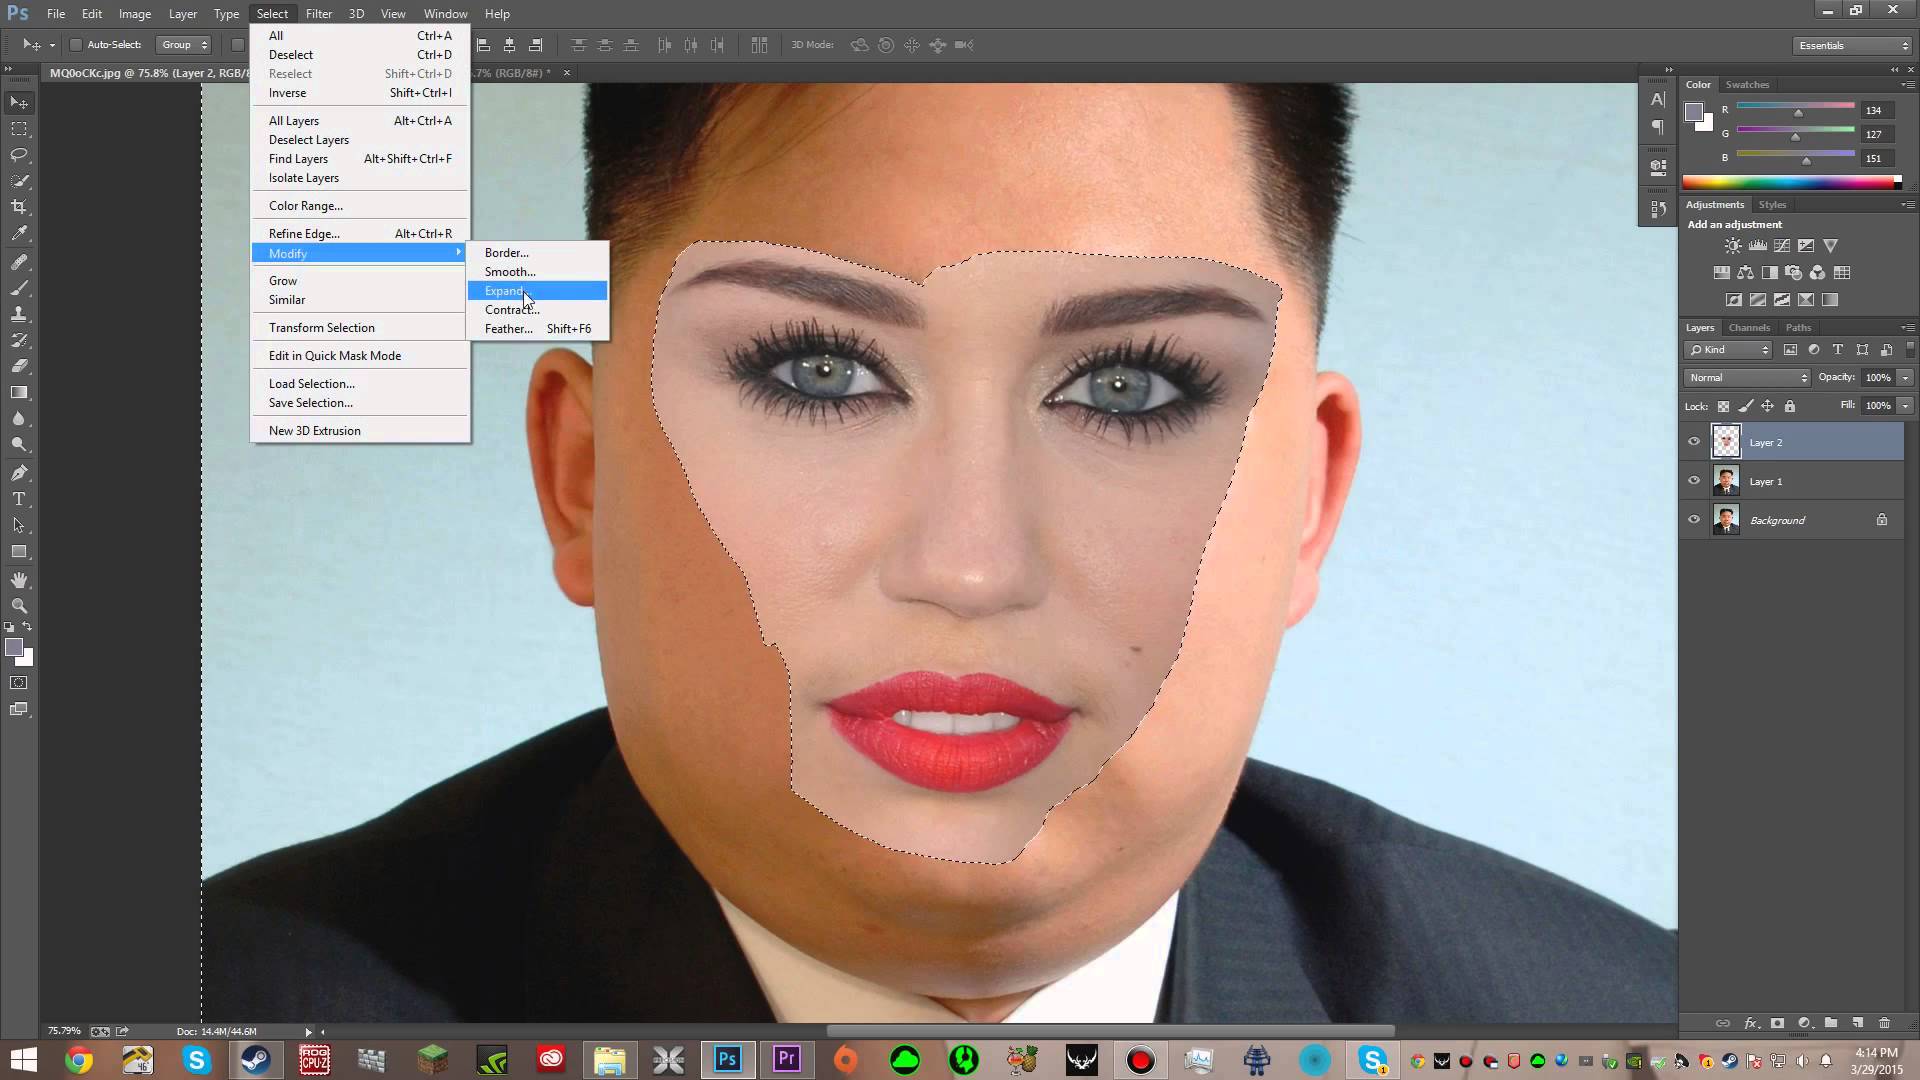Choose Inverse in Select menu

(x=360, y=93)
